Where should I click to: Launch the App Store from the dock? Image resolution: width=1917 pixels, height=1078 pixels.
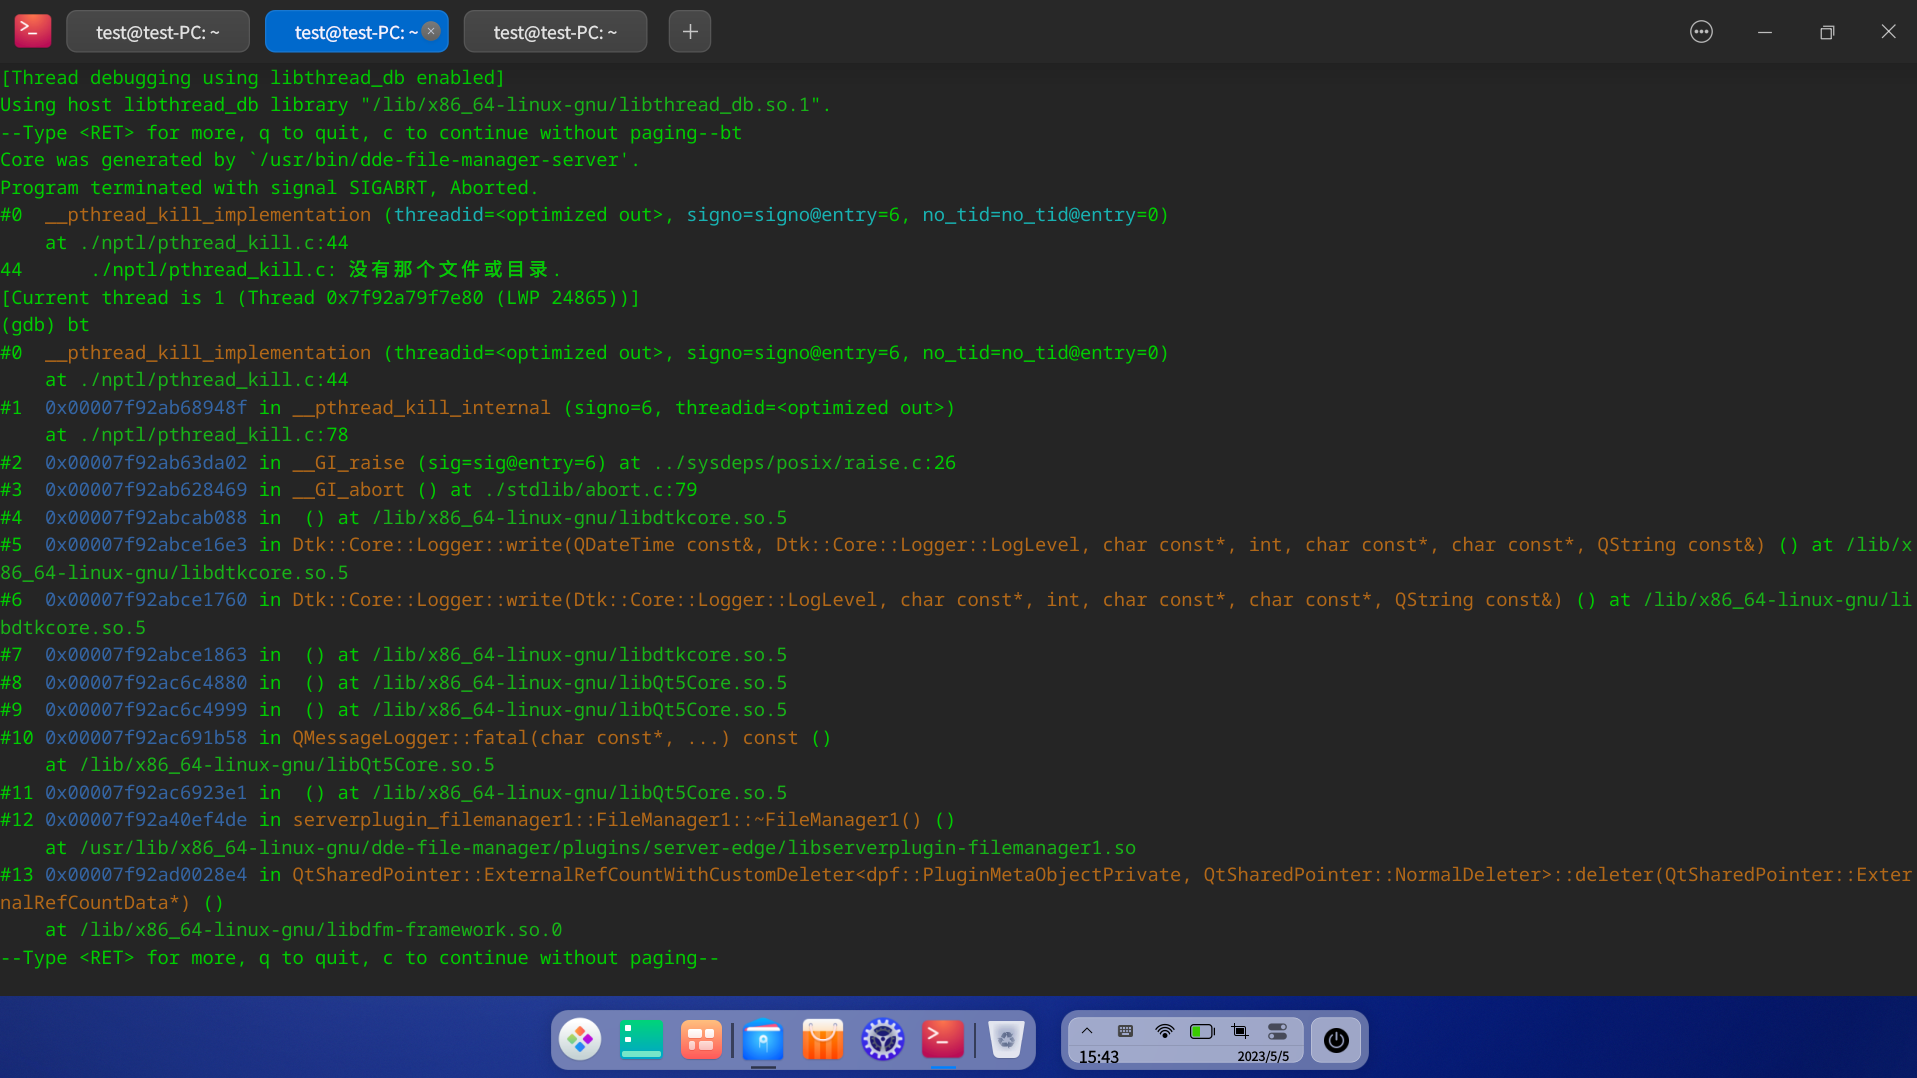(822, 1040)
